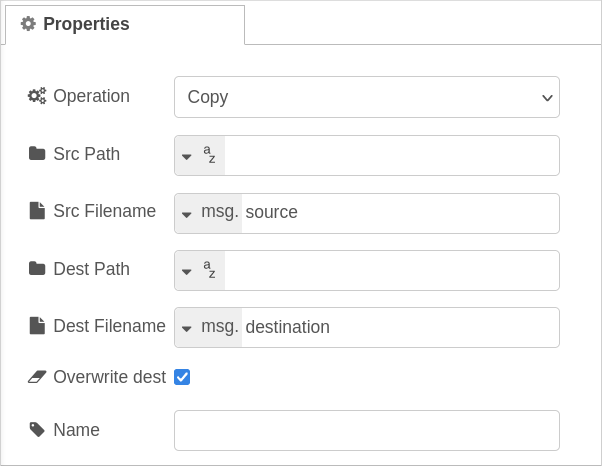602x466 pixels.
Task: Click the Overwrite dest eraser icon
Action: click(37, 377)
